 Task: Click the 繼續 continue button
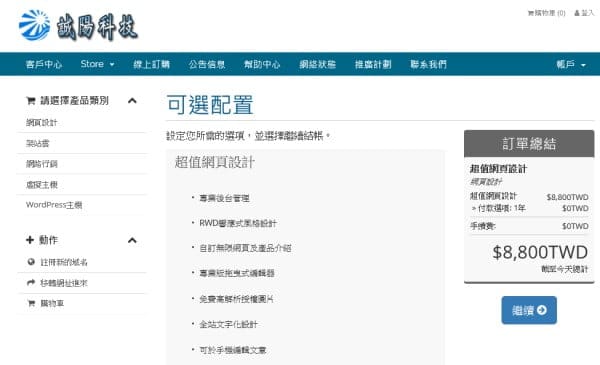[x=529, y=310]
